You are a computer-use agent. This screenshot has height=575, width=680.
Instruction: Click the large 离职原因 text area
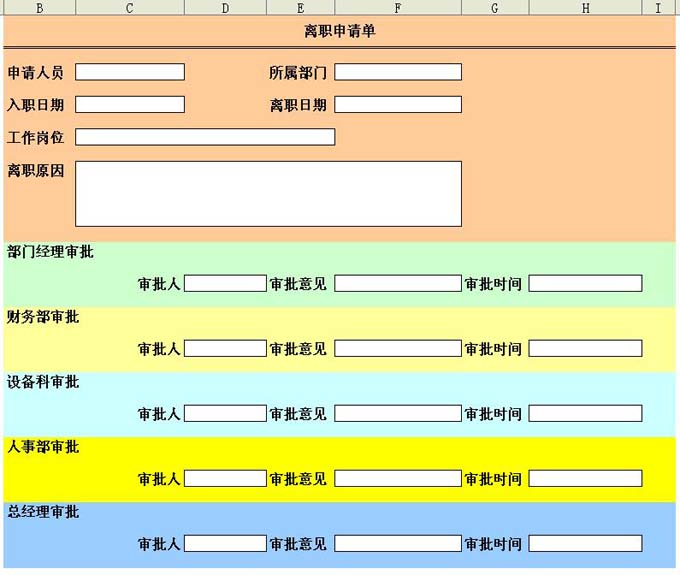(x=268, y=194)
